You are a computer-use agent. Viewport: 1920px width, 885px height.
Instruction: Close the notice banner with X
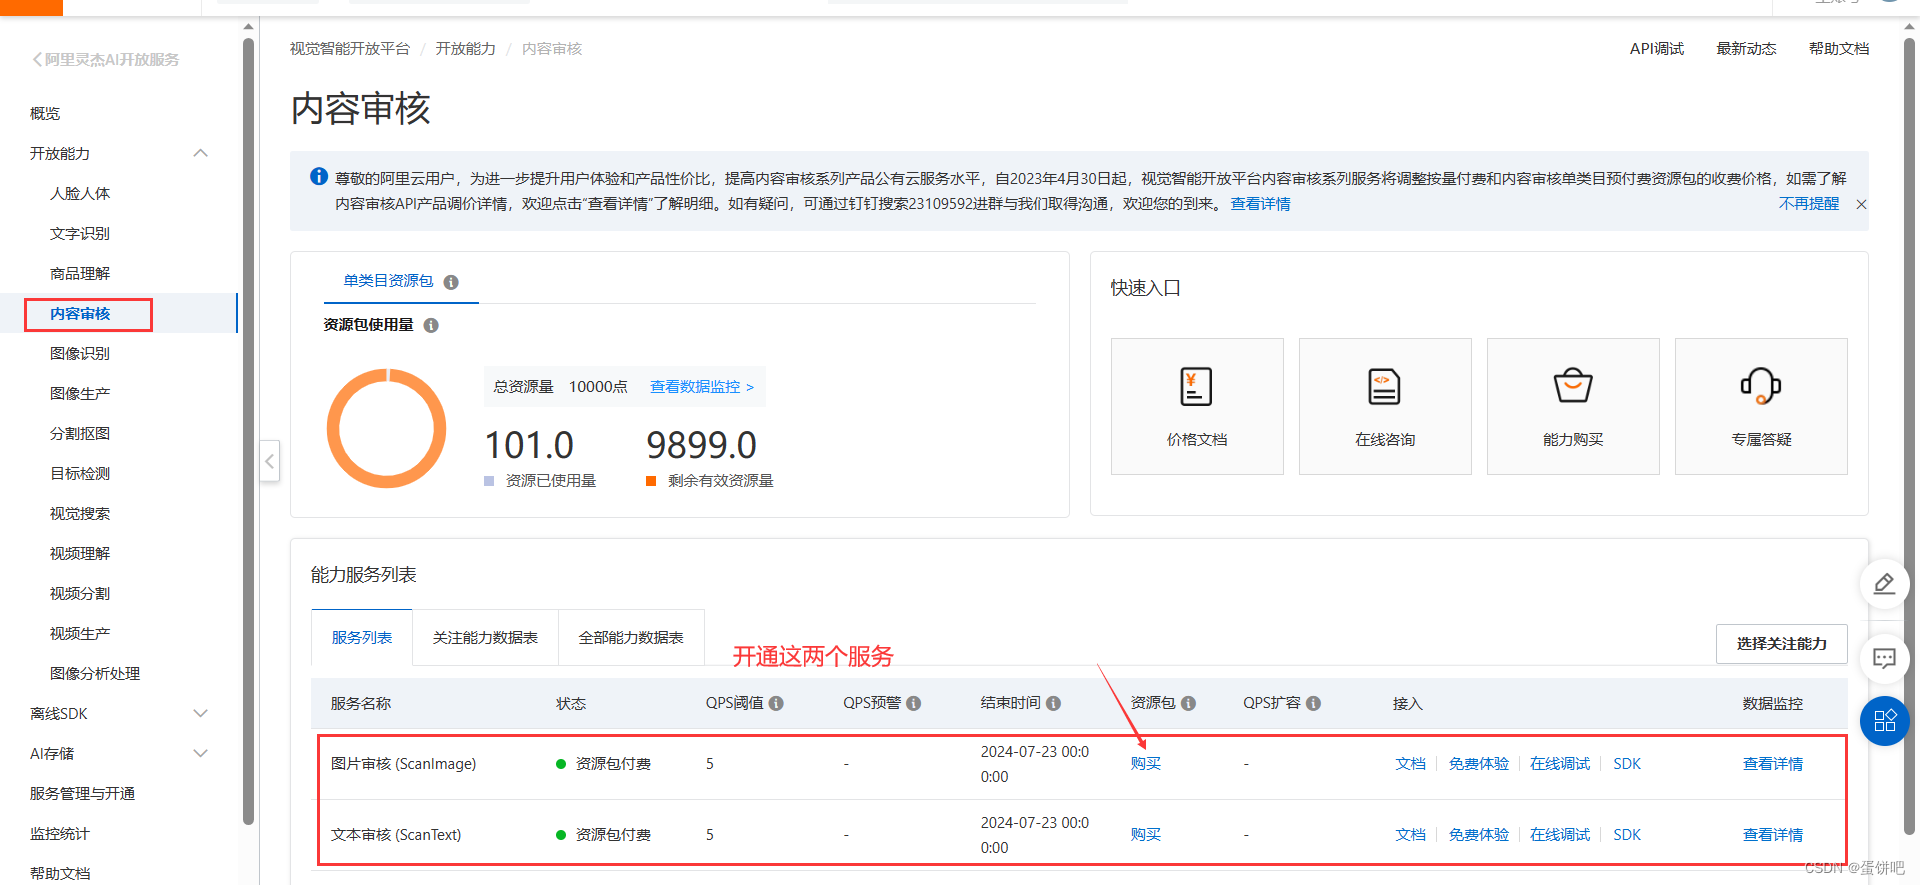[1861, 204]
